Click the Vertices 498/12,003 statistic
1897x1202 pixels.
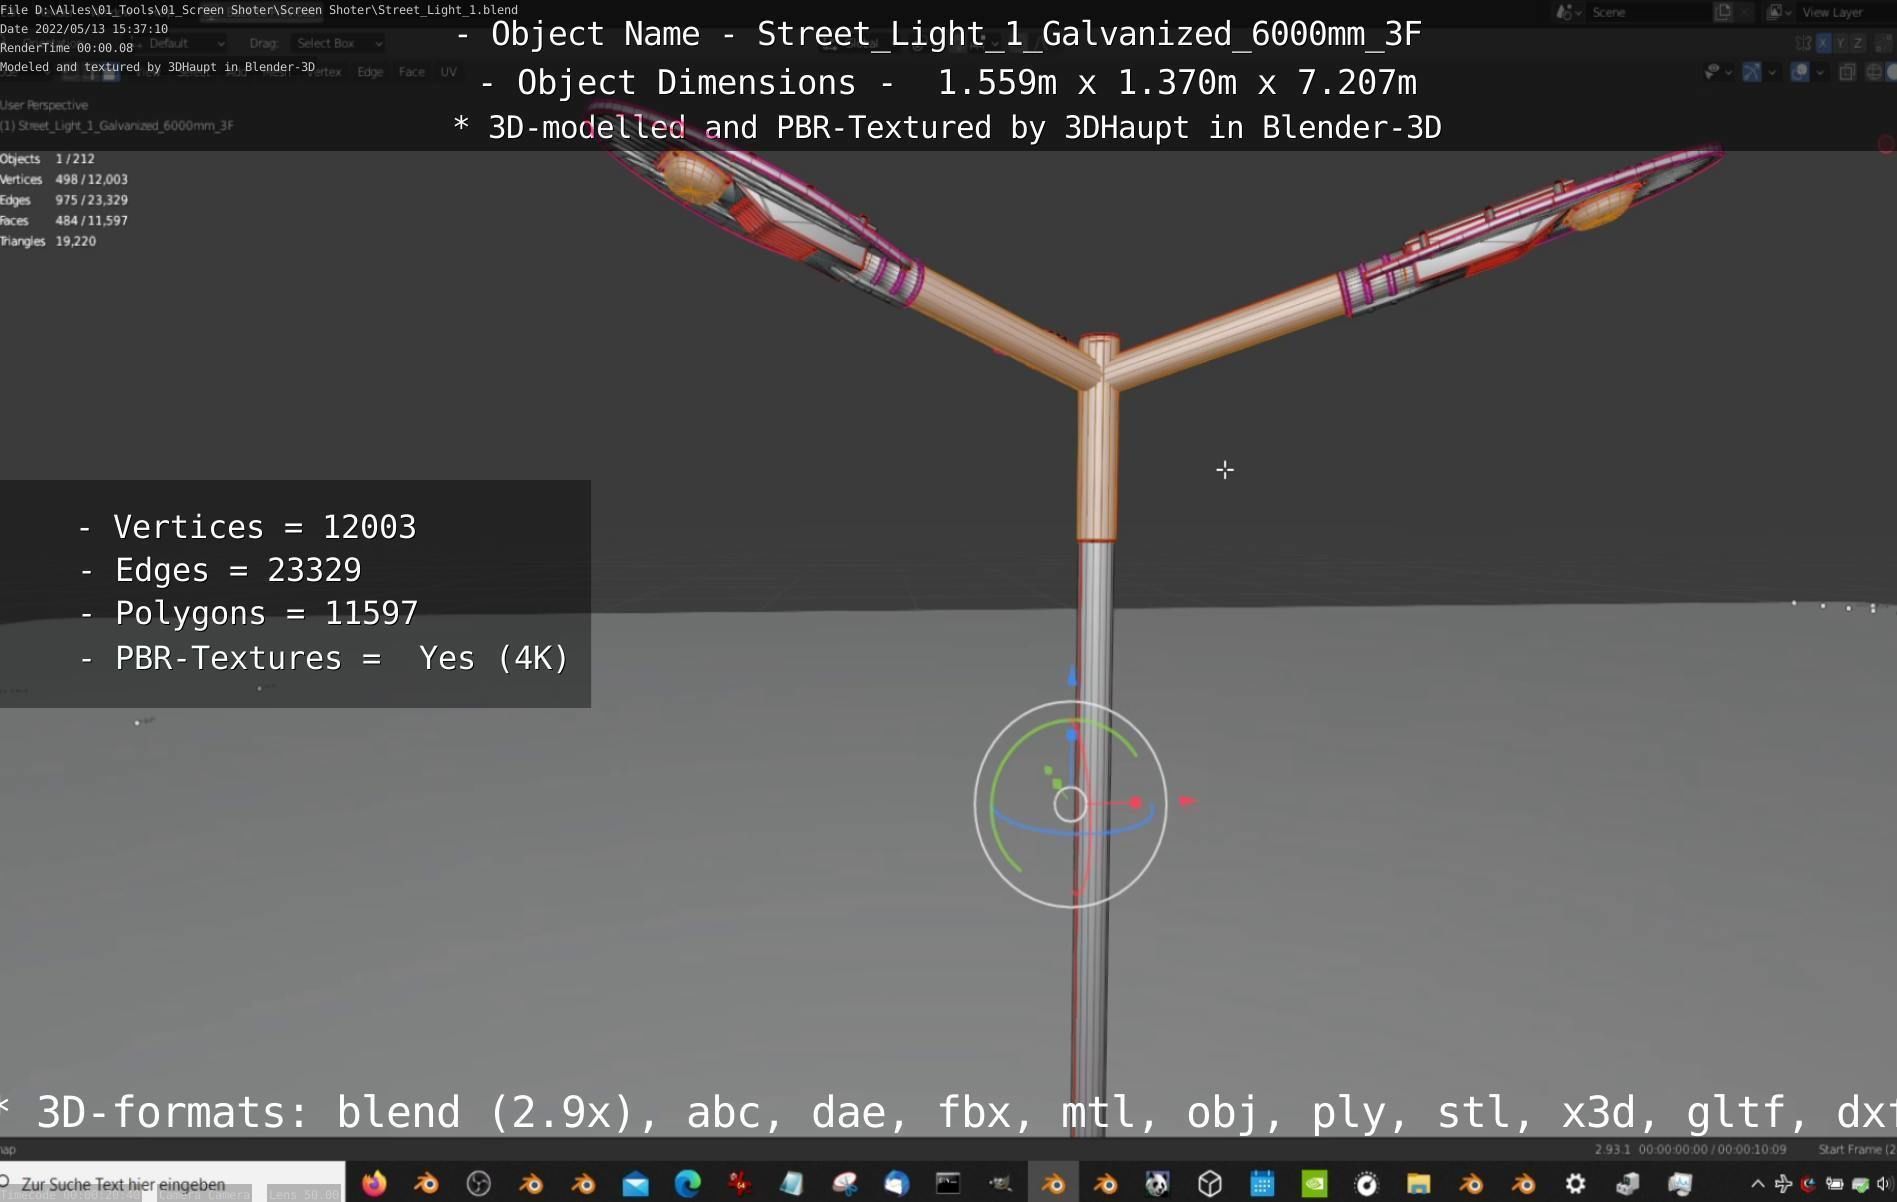click(x=64, y=180)
